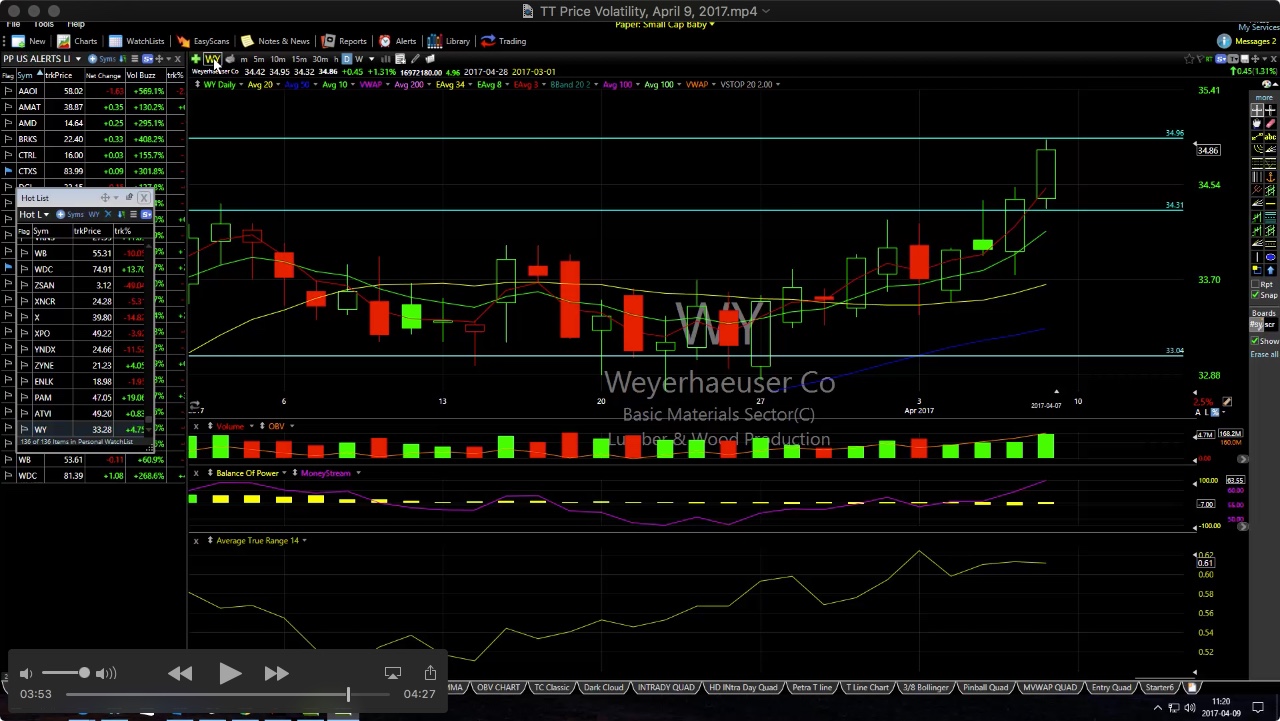This screenshot has height=721, width=1280.
Task: Launch EasyScans from the toolbar
Action: coord(203,41)
